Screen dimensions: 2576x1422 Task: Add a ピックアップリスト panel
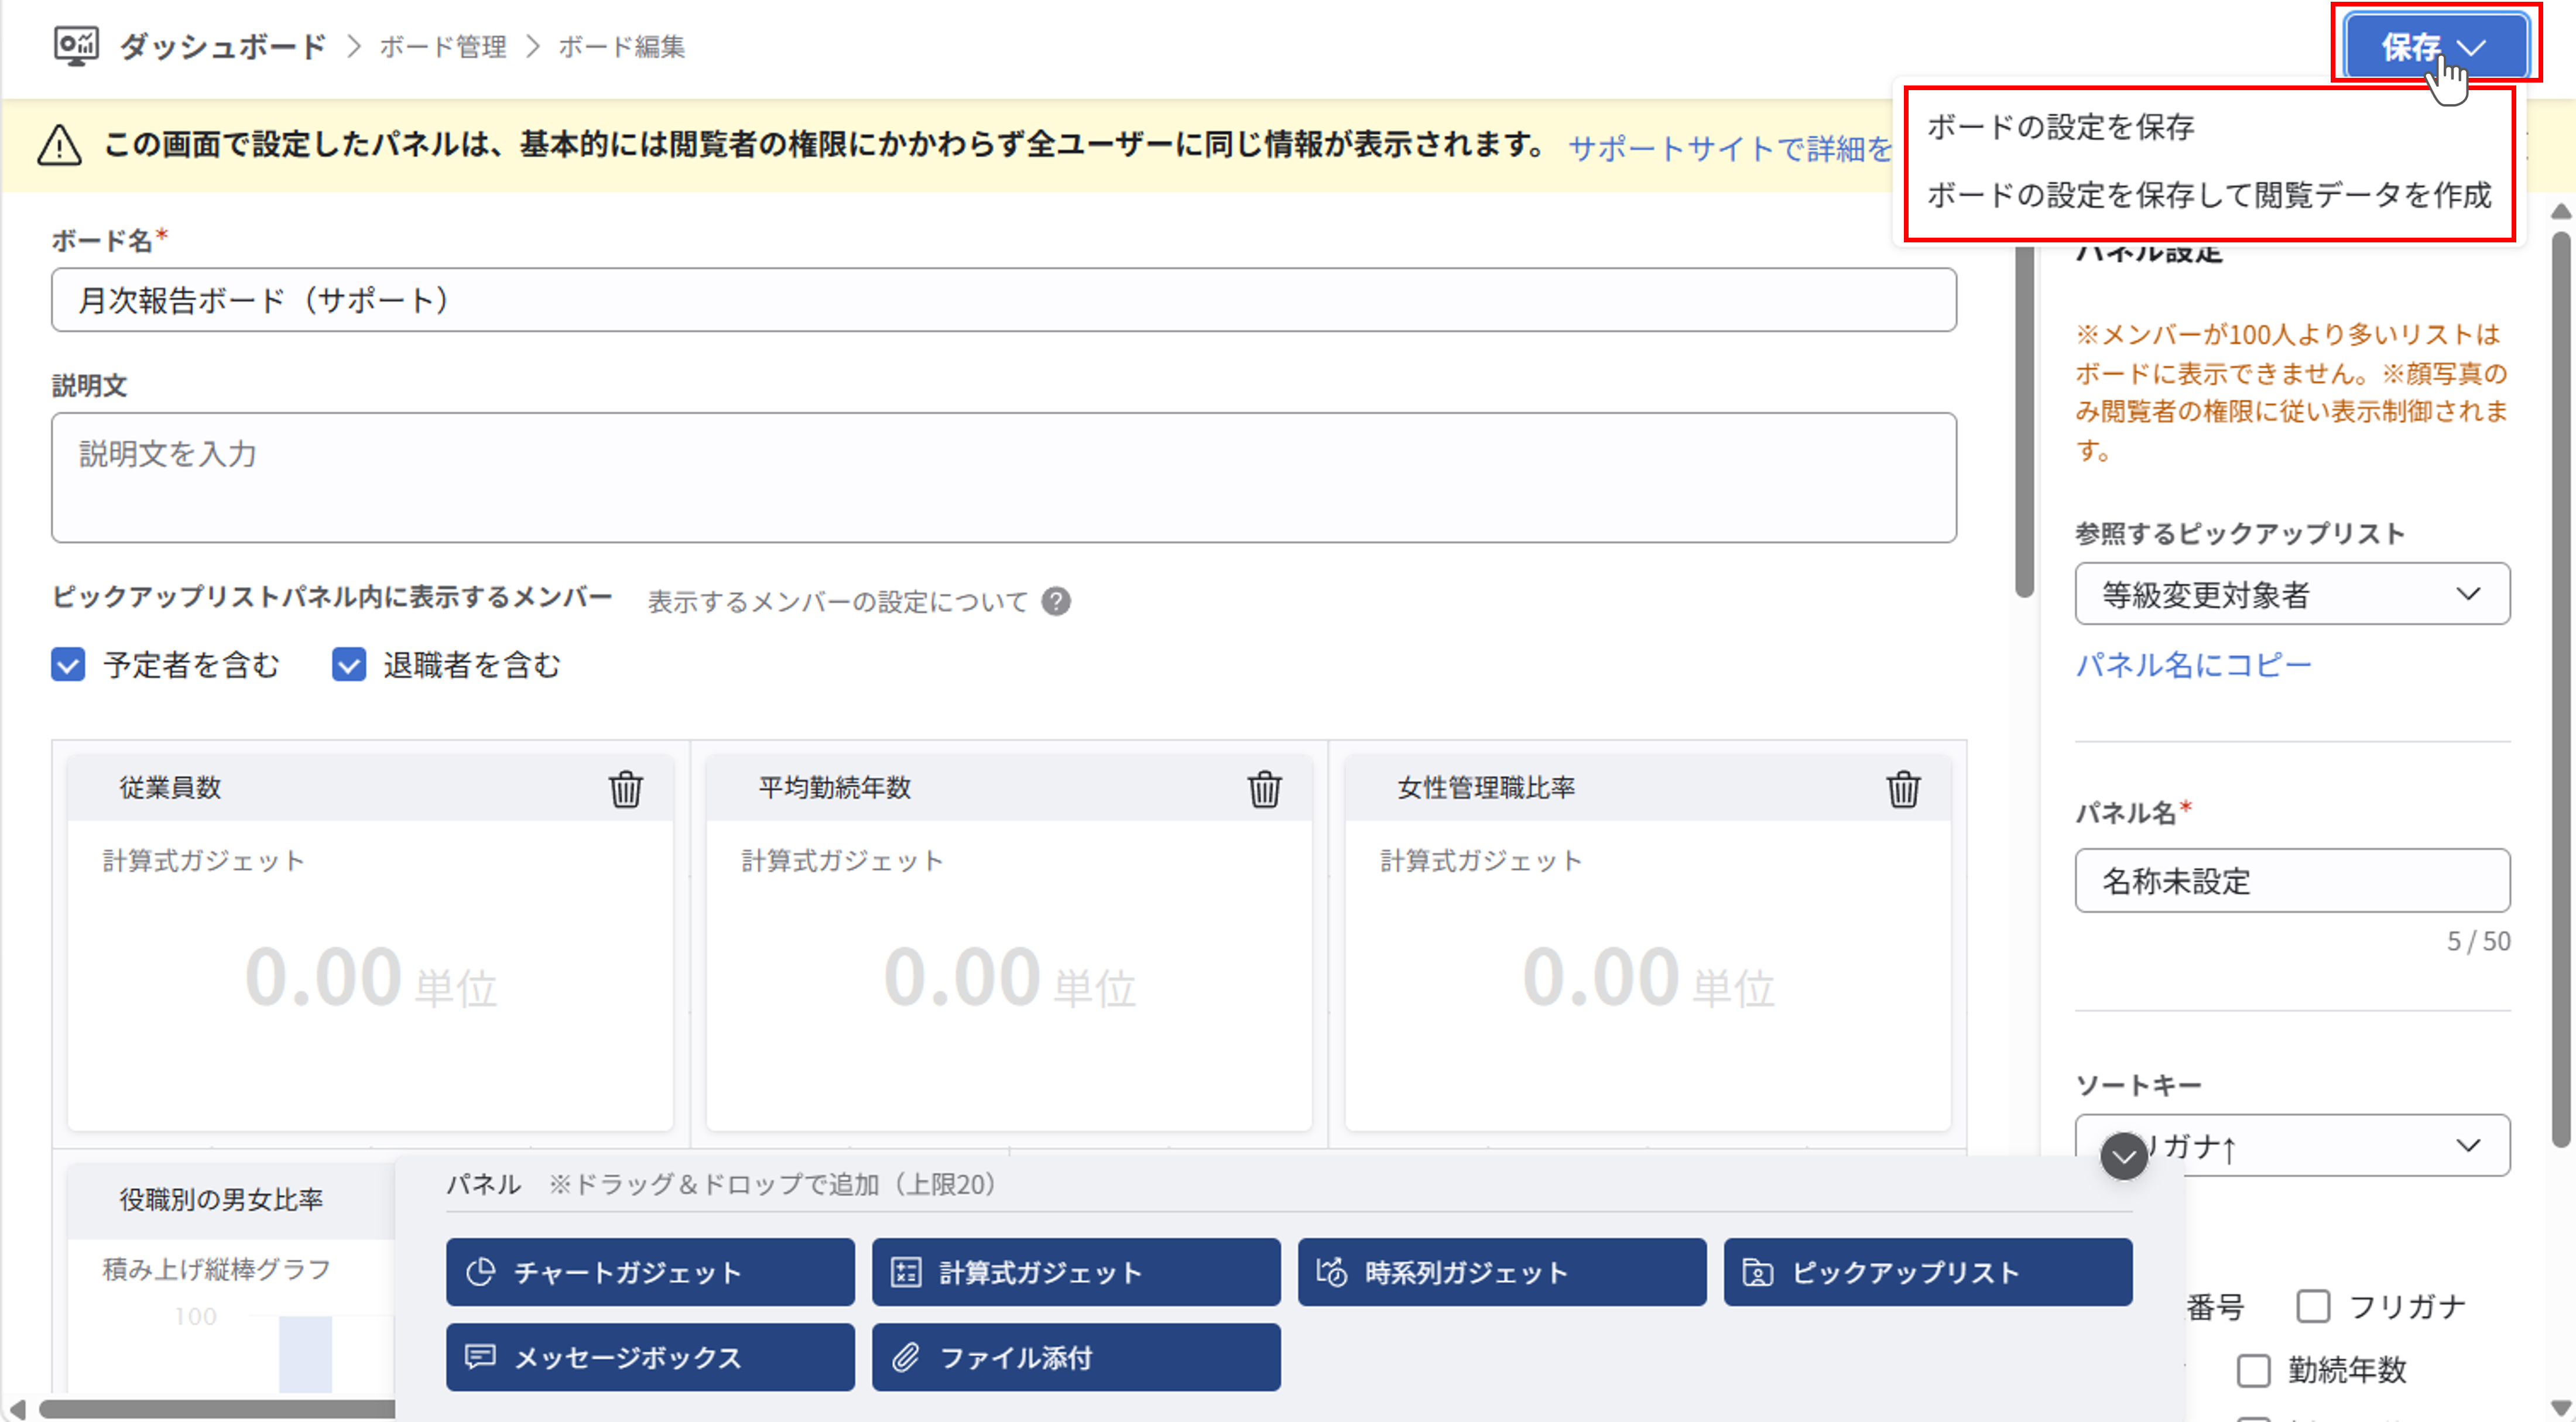click(x=1928, y=1272)
